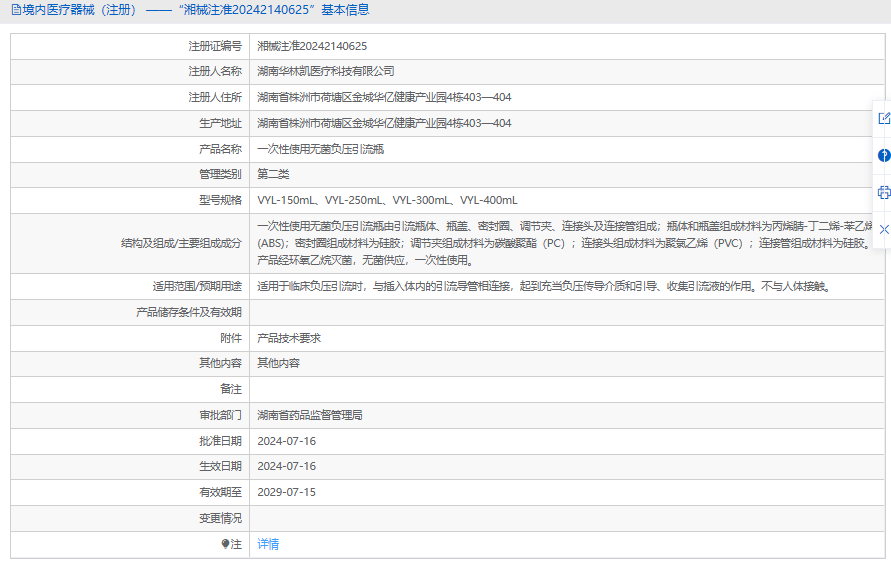This screenshot has width=891, height=566.
Task: Click the document icon beside the page title
Action: click(x=16, y=10)
